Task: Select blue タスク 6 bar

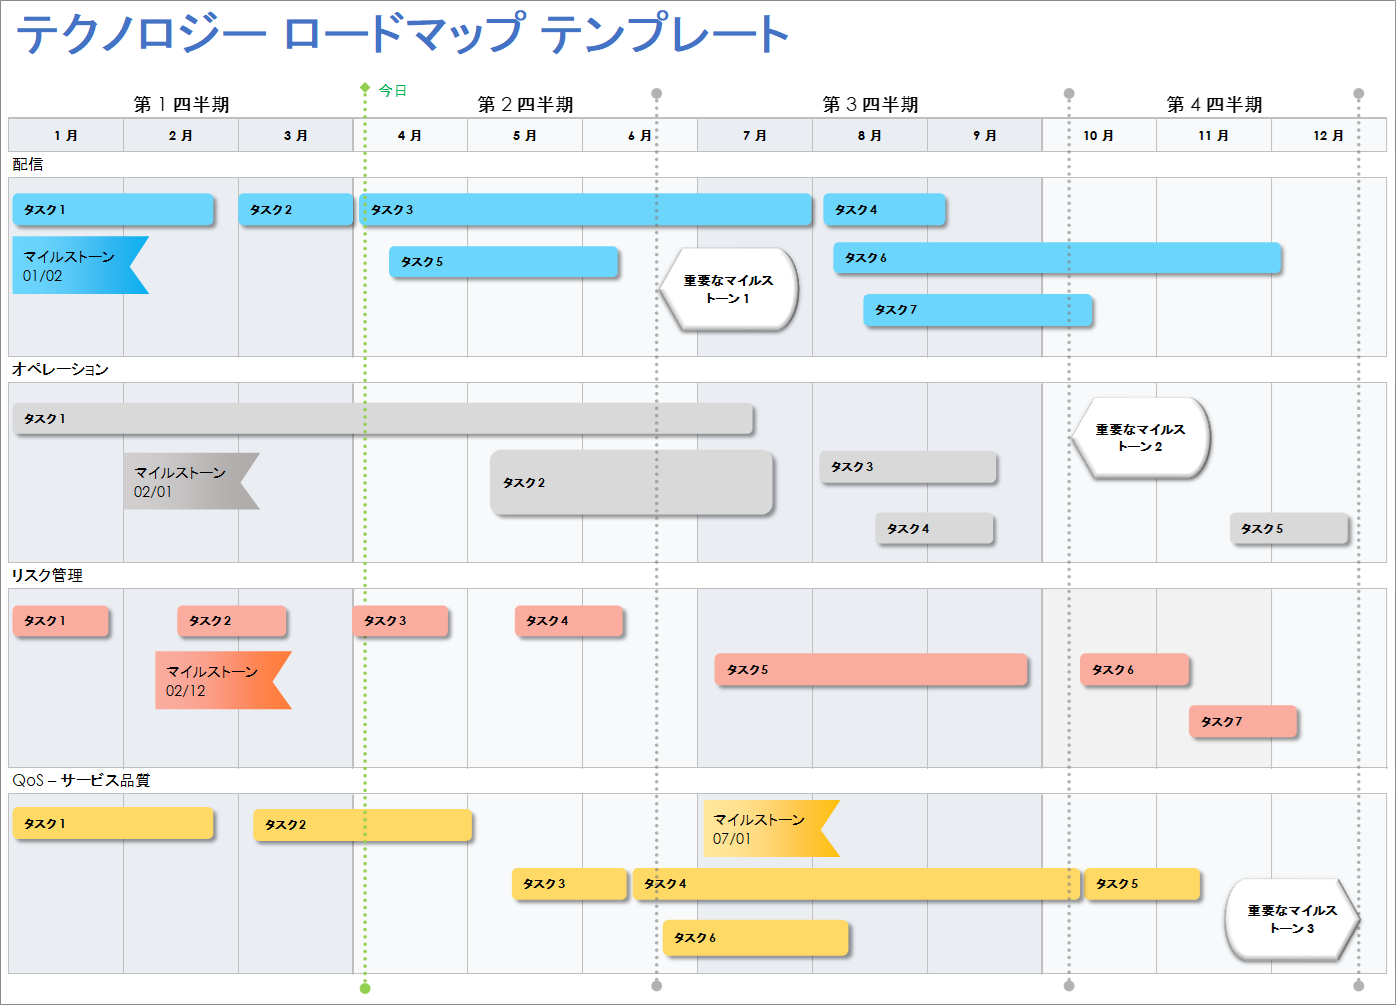Action: (1057, 258)
